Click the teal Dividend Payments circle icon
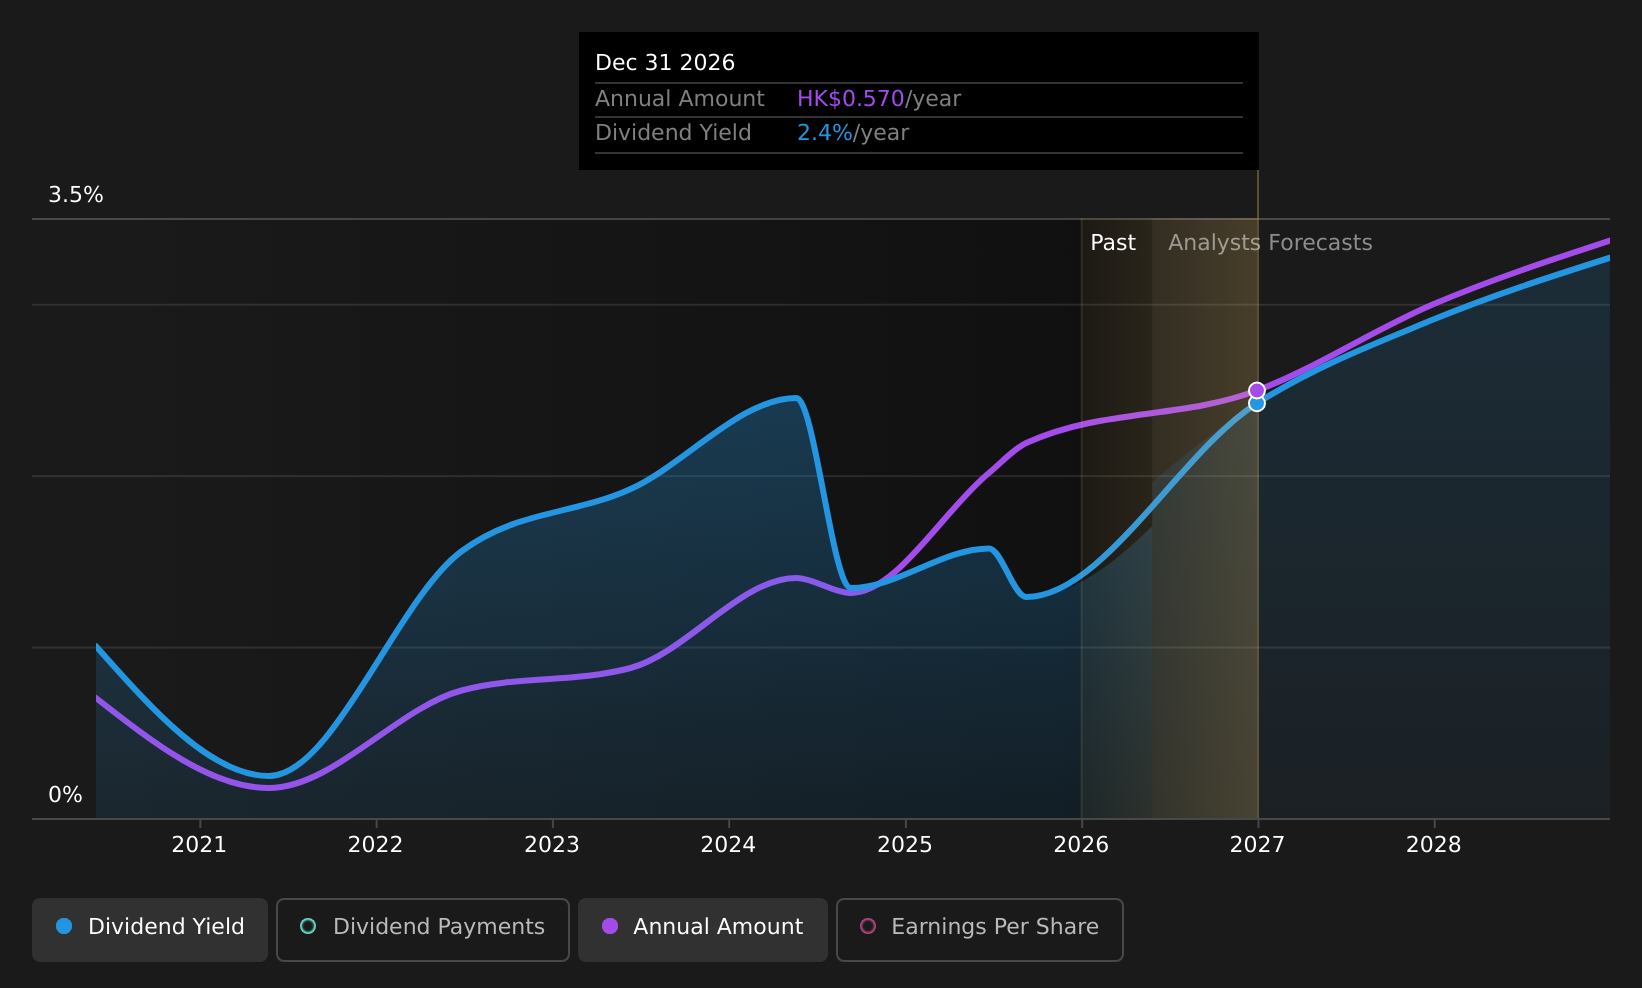The image size is (1642, 988). click(308, 926)
